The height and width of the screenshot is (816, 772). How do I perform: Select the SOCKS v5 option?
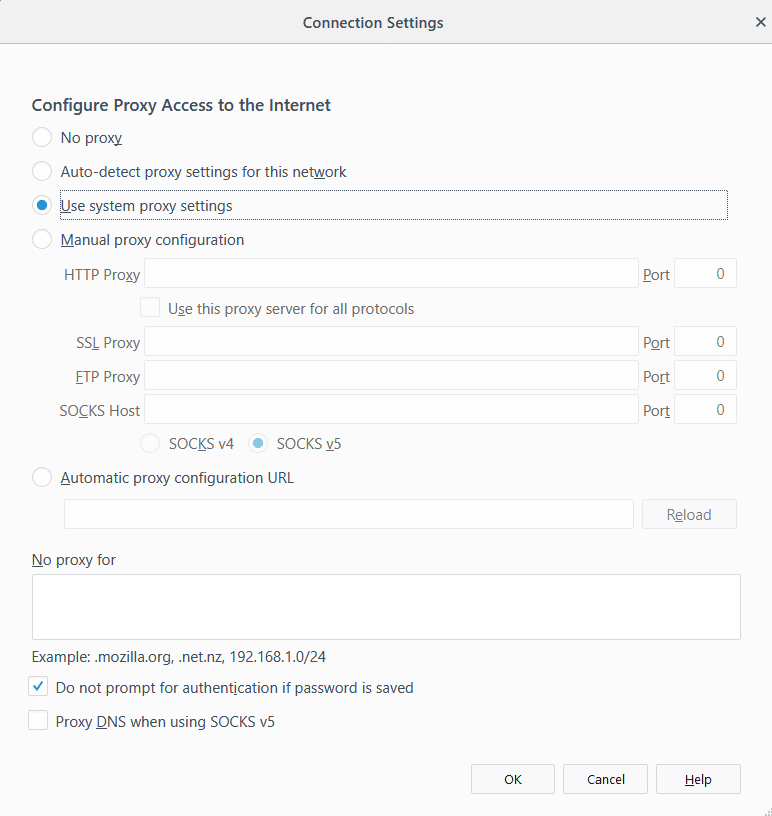[x=257, y=443]
